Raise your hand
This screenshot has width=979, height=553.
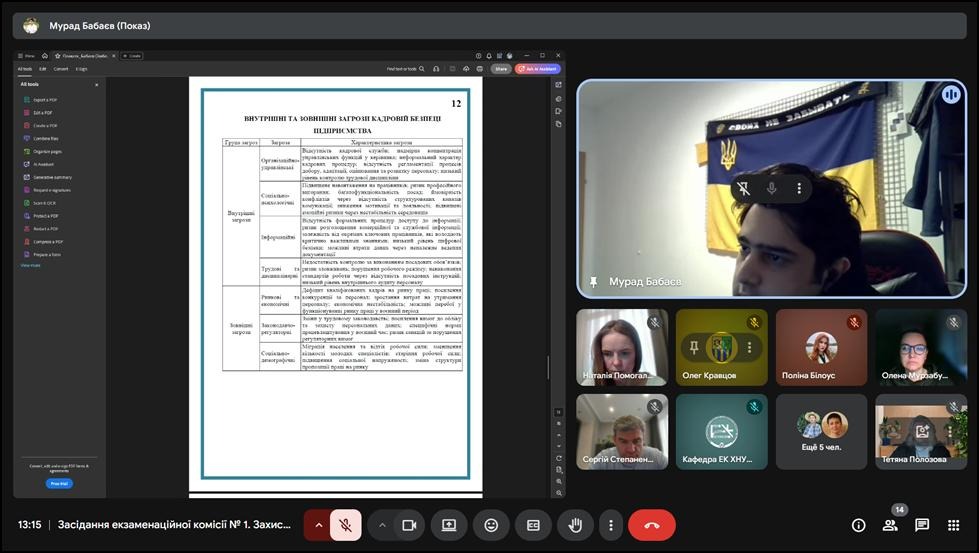(575, 525)
